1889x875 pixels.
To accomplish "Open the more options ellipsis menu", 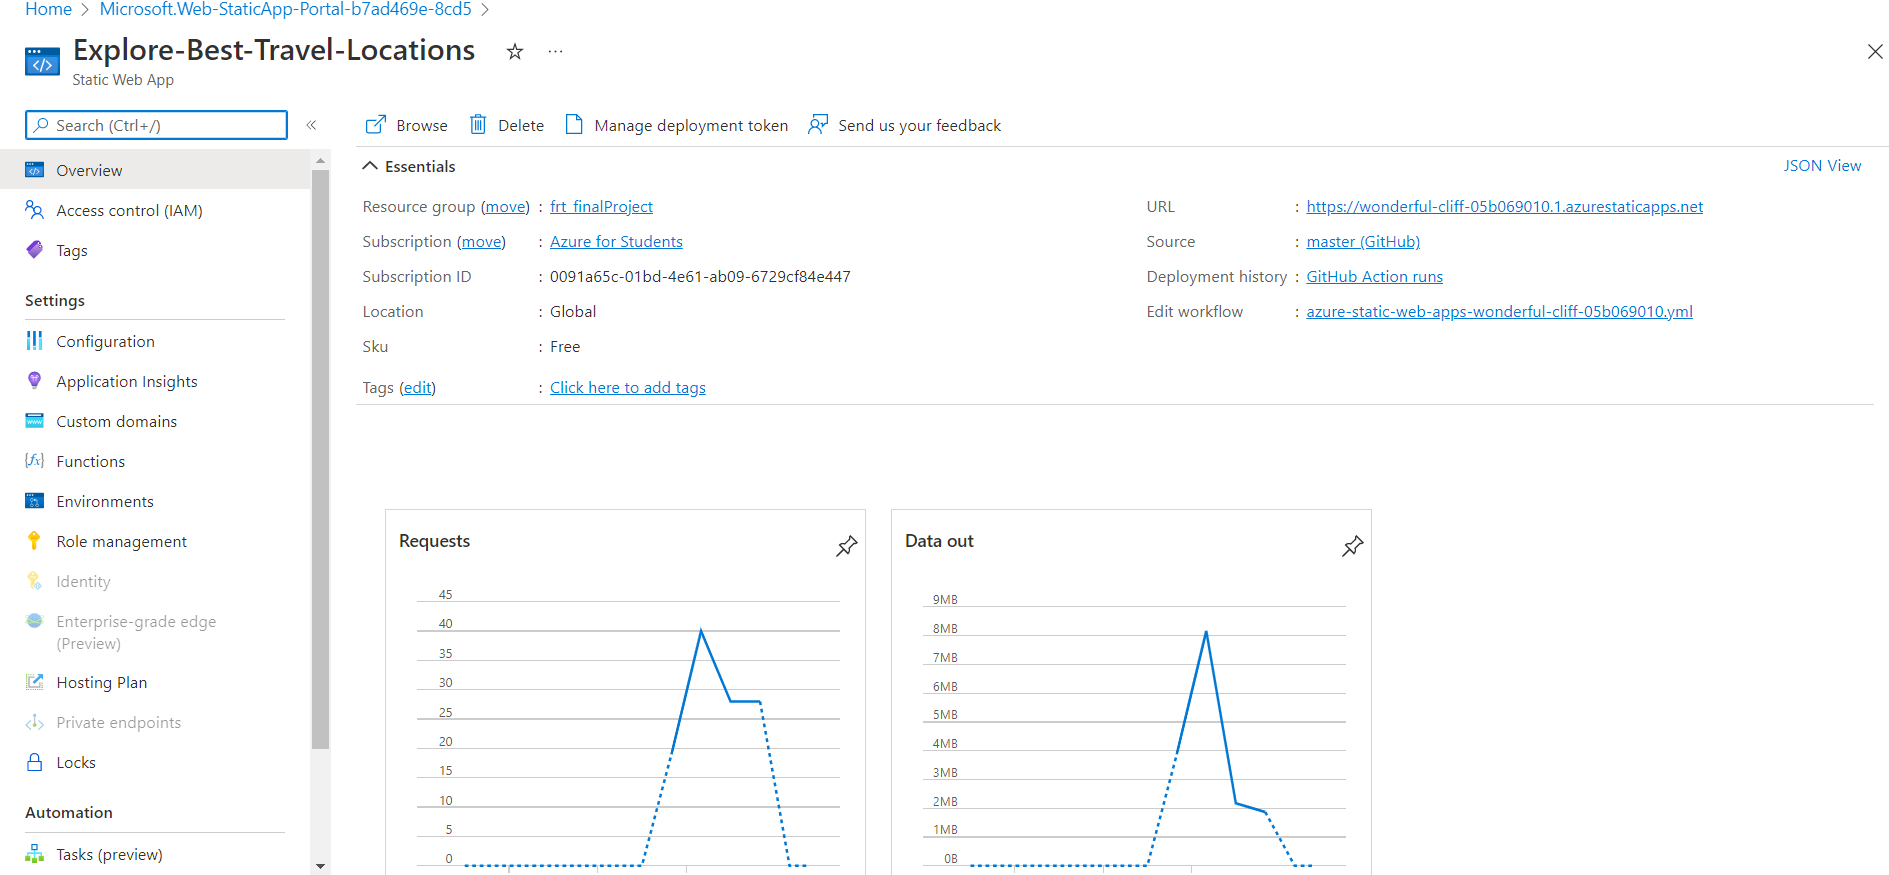I will click(x=556, y=52).
